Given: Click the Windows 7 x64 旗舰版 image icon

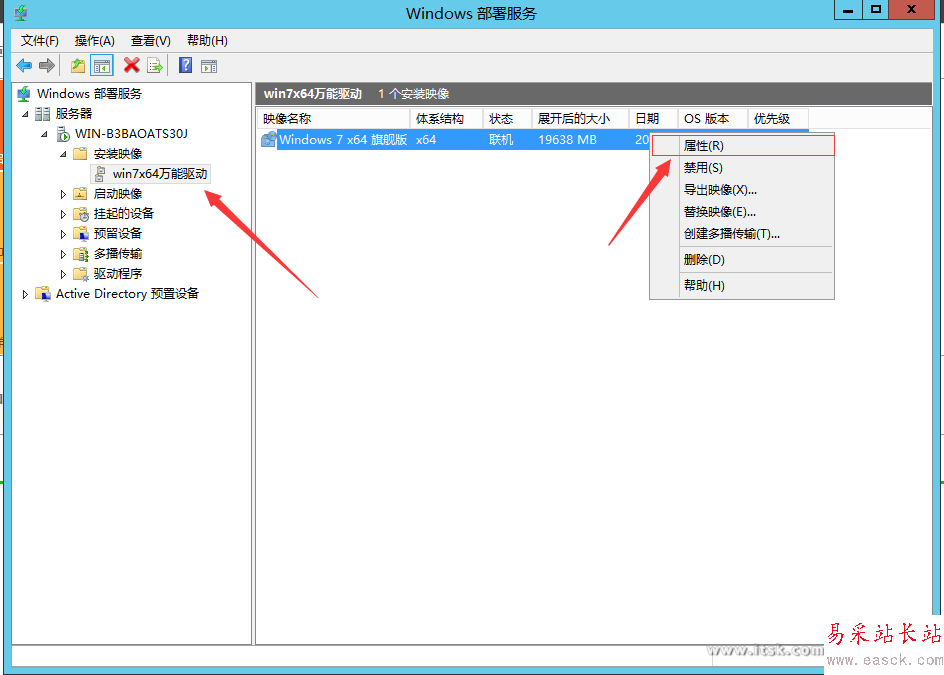Looking at the screenshot, I should point(269,140).
